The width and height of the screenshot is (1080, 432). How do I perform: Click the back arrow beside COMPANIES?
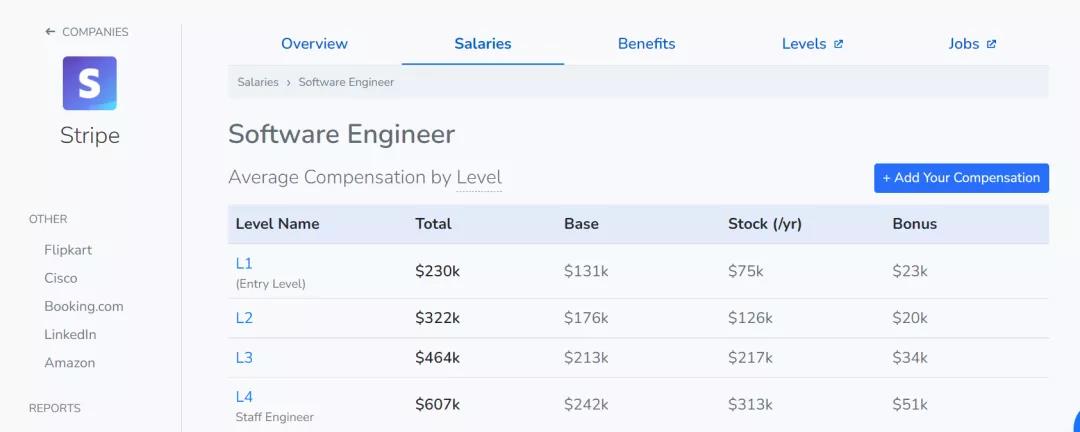(x=50, y=32)
